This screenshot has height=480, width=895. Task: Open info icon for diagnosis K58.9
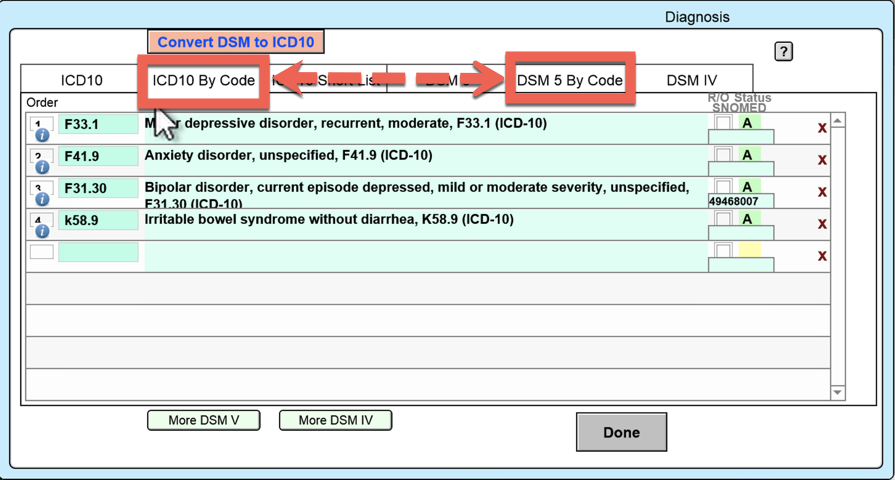pos(42,231)
